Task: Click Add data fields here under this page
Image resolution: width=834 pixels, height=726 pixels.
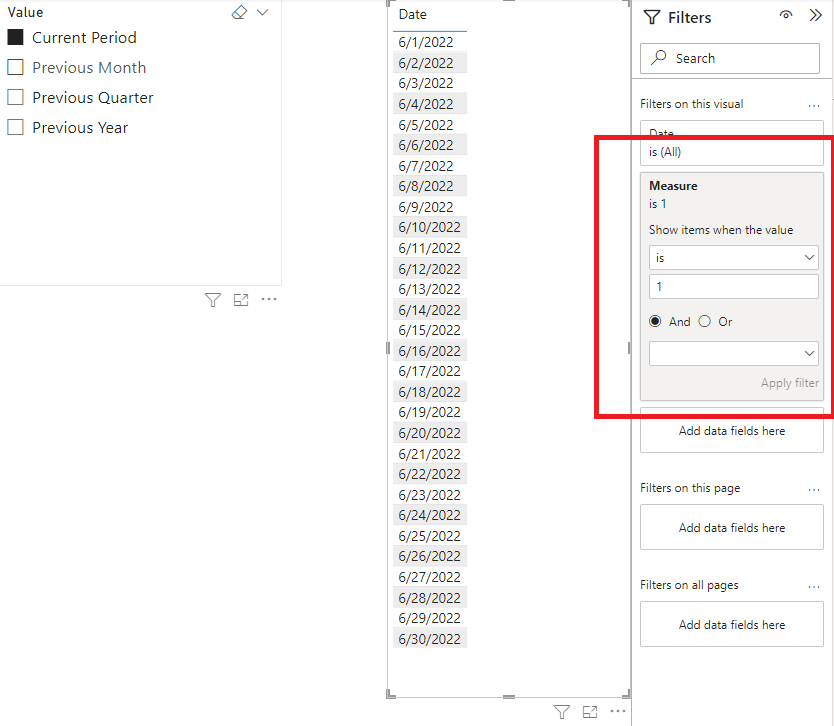Action: point(732,528)
